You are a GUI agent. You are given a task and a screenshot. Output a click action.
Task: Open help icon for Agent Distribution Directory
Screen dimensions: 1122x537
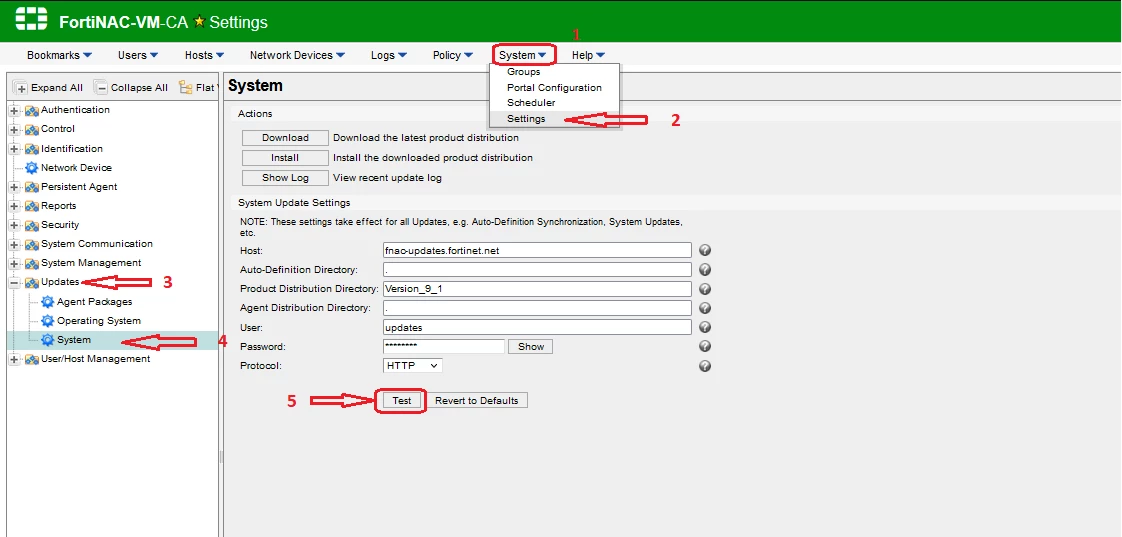click(x=705, y=309)
